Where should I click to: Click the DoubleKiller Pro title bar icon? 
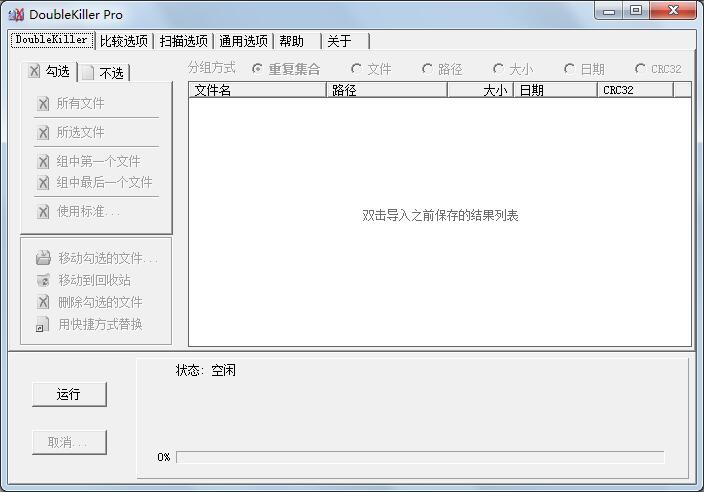click(16, 14)
